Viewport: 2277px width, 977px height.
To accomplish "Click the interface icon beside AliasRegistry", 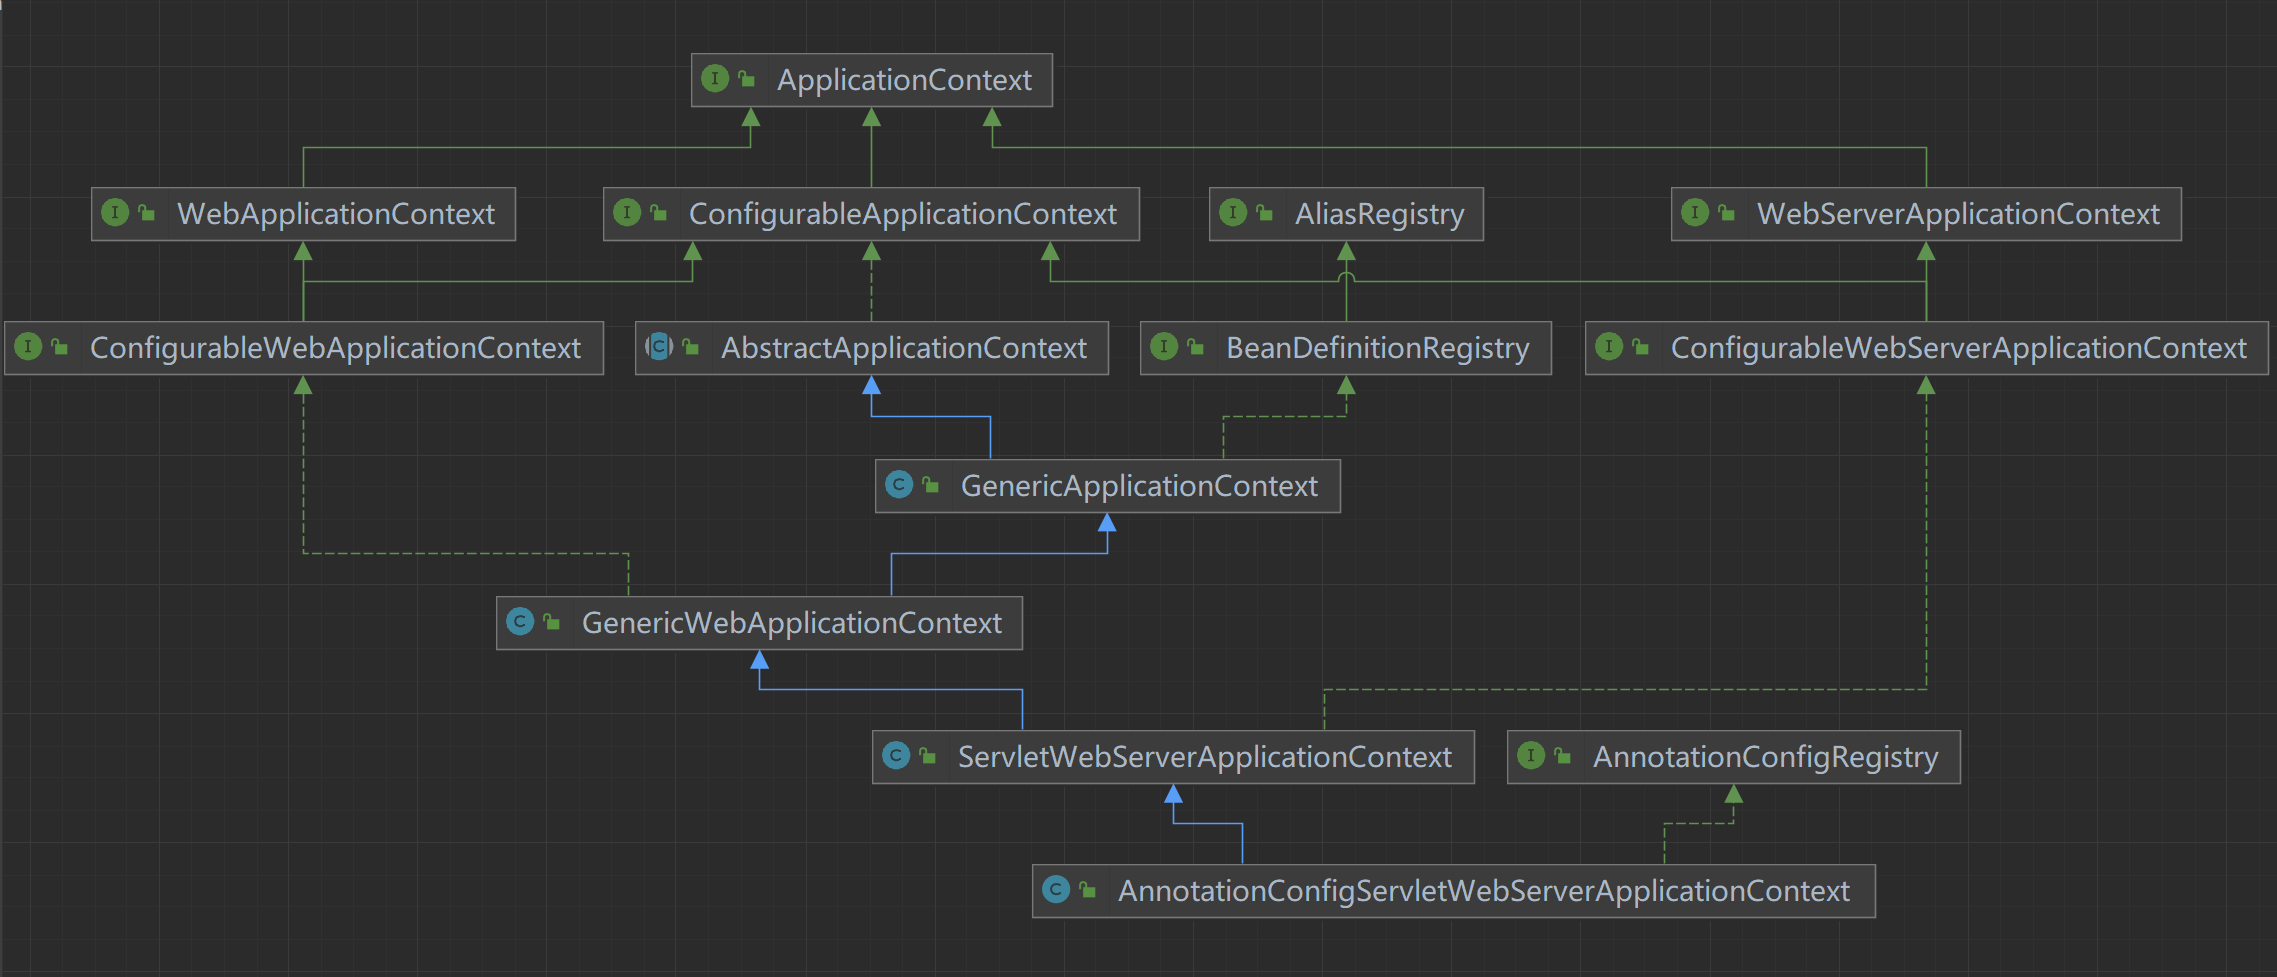I will [1233, 212].
